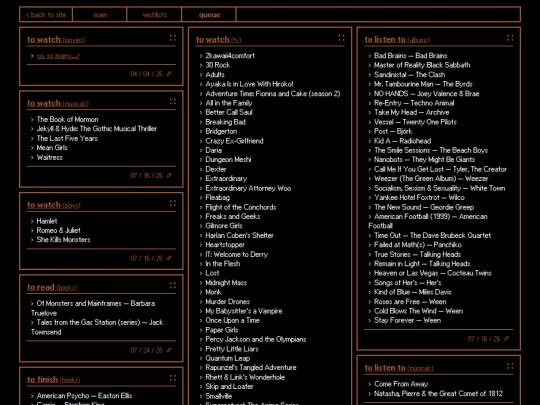The image size is (540, 405).
Task: Click 'Romeo & Juliet' in the plays list
Action: tap(59, 230)
